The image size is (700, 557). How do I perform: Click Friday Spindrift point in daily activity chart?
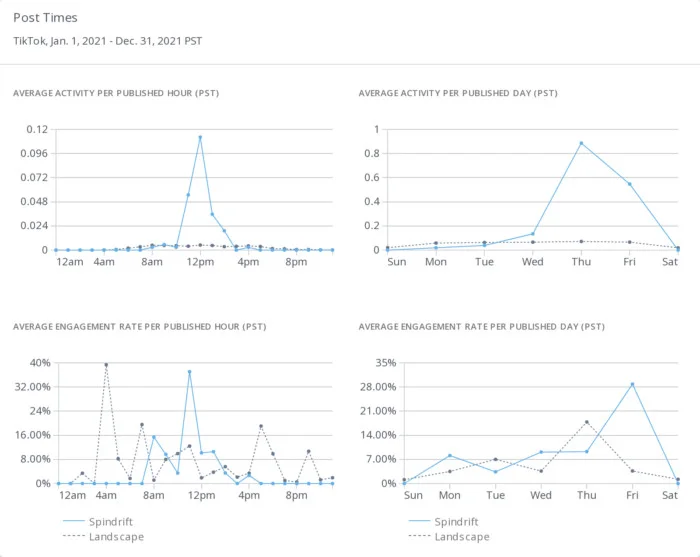point(629,184)
